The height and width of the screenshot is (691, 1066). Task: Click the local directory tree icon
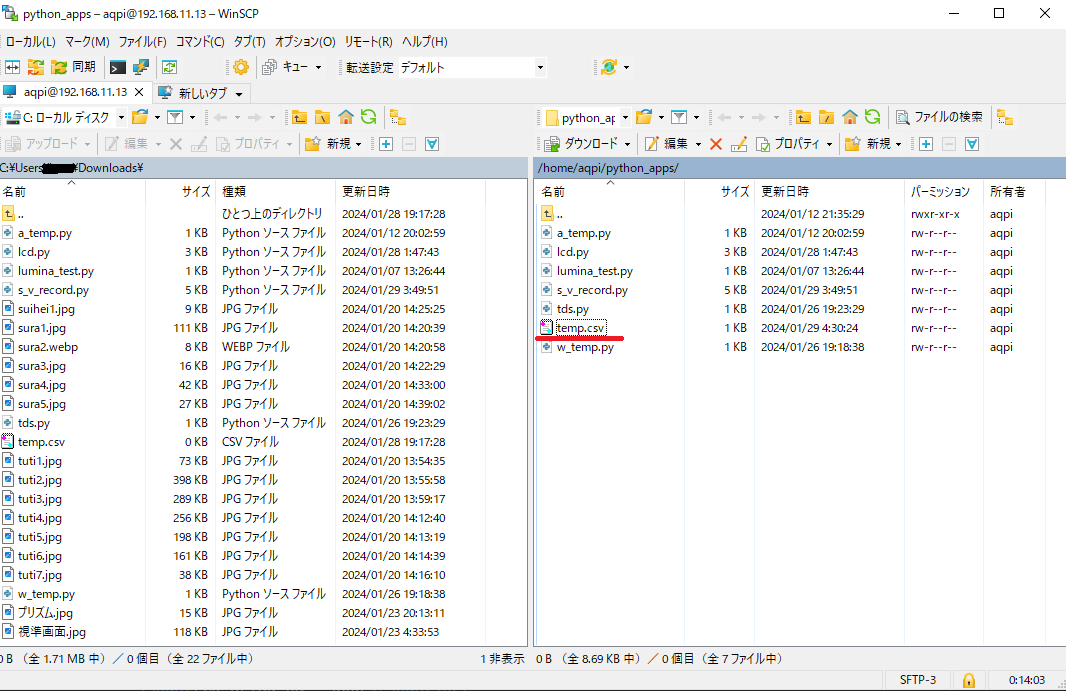(x=398, y=118)
